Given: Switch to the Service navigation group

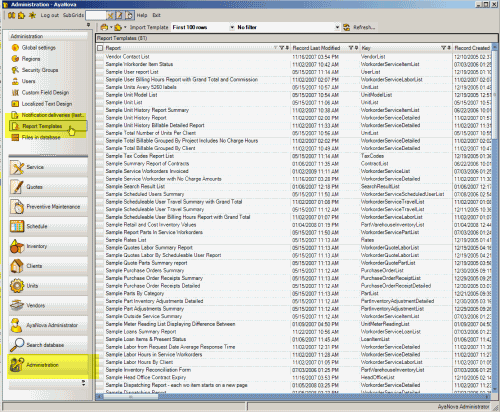Looking at the screenshot, I should click(48, 167).
